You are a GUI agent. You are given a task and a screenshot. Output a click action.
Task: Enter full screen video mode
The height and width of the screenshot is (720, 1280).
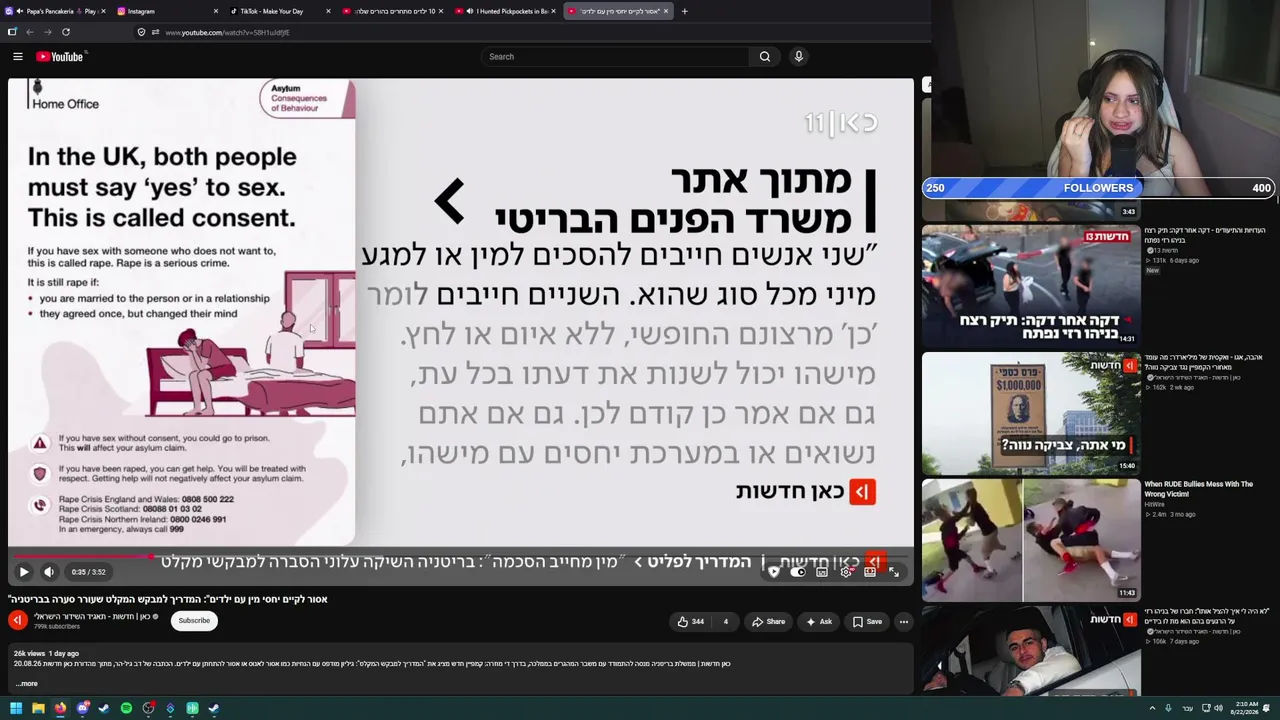coord(894,572)
